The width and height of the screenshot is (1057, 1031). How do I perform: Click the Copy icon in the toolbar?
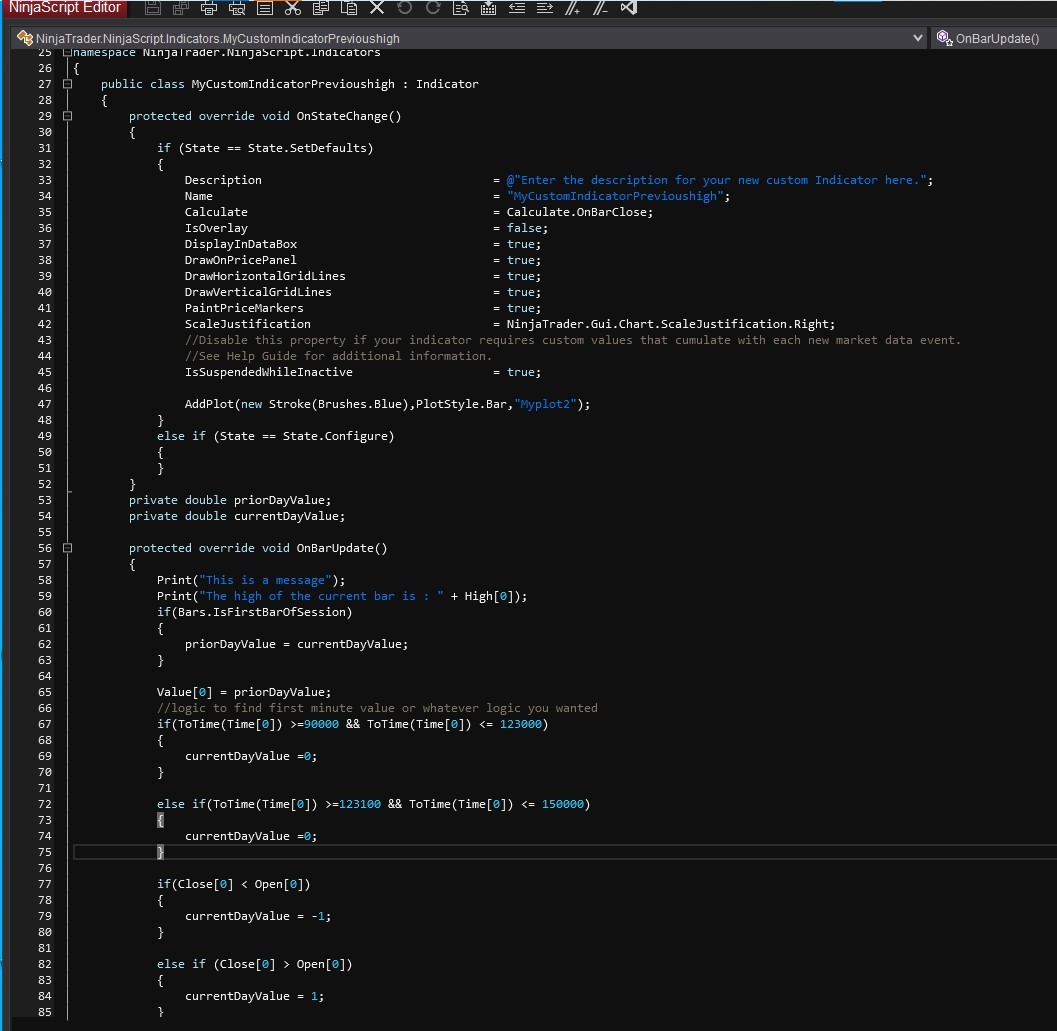[x=321, y=8]
